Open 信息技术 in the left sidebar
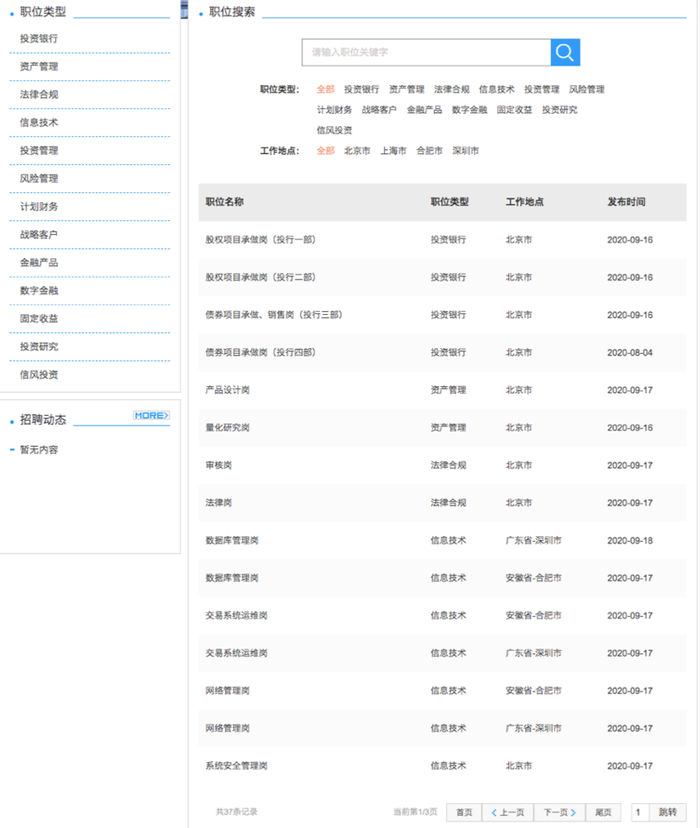Viewport: 700px width, 828px height. pos(39,123)
